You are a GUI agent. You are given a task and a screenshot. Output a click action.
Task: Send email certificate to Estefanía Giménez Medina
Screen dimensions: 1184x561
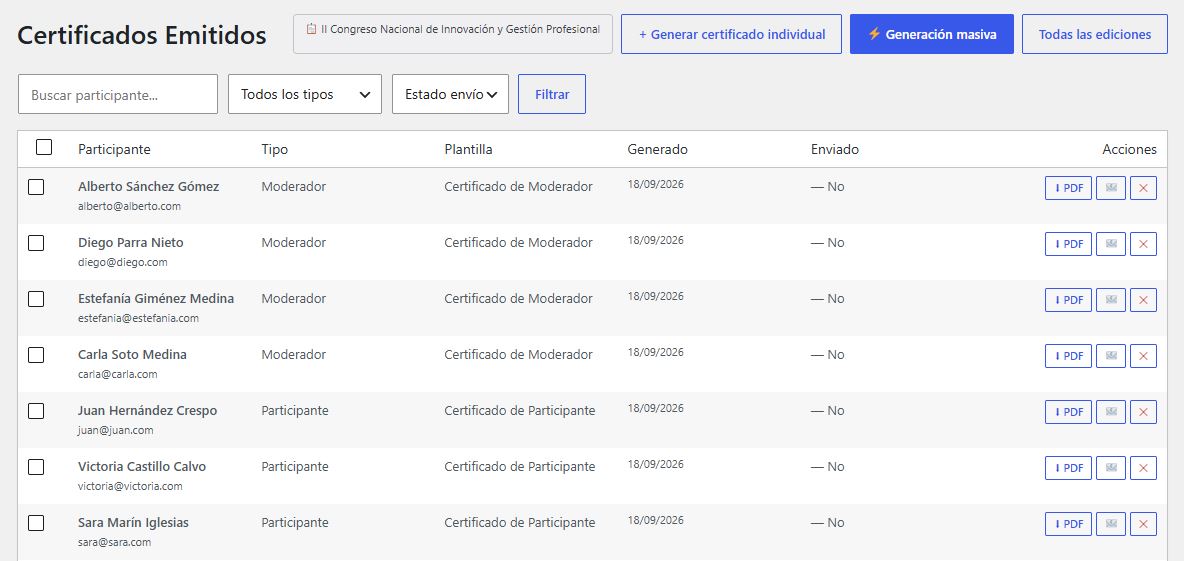click(x=1111, y=300)
